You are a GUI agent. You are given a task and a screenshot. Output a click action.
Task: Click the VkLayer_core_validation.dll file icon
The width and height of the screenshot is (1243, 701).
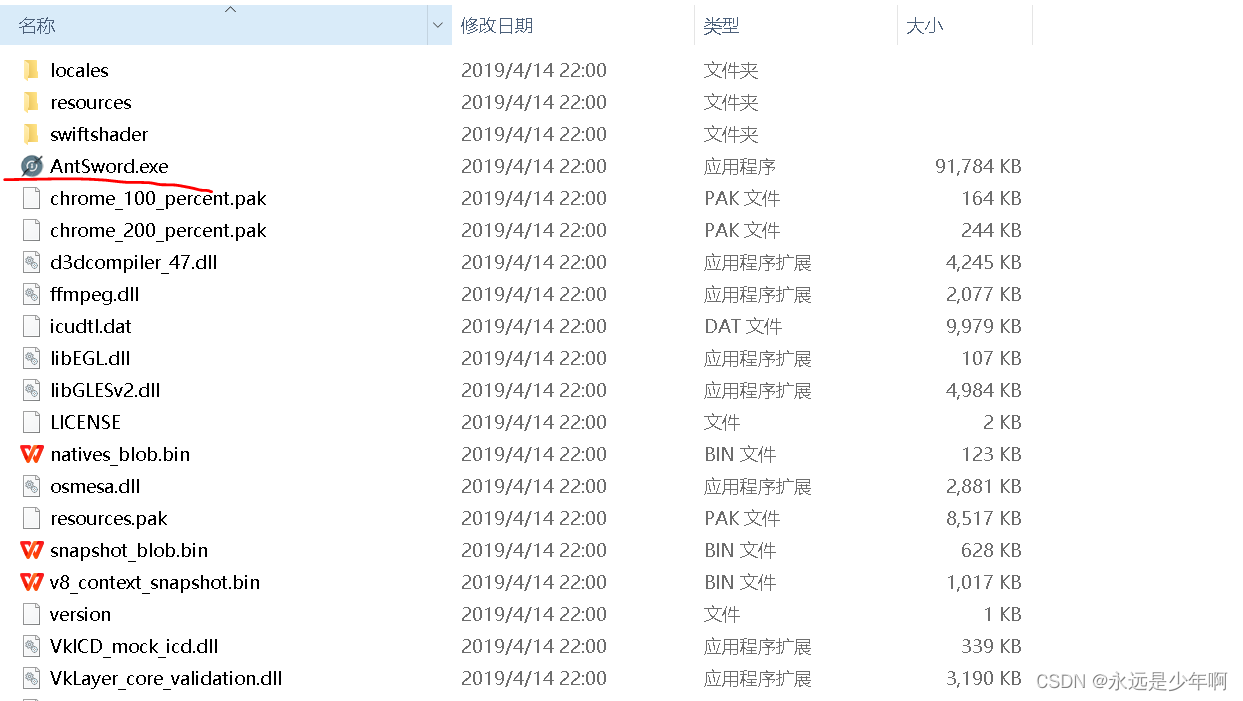(32, 678)
